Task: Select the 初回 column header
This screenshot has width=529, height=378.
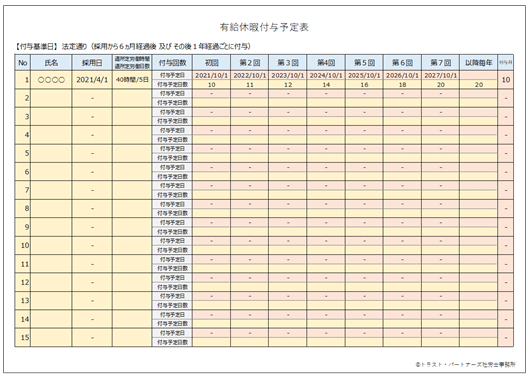Action: [212, 62]
